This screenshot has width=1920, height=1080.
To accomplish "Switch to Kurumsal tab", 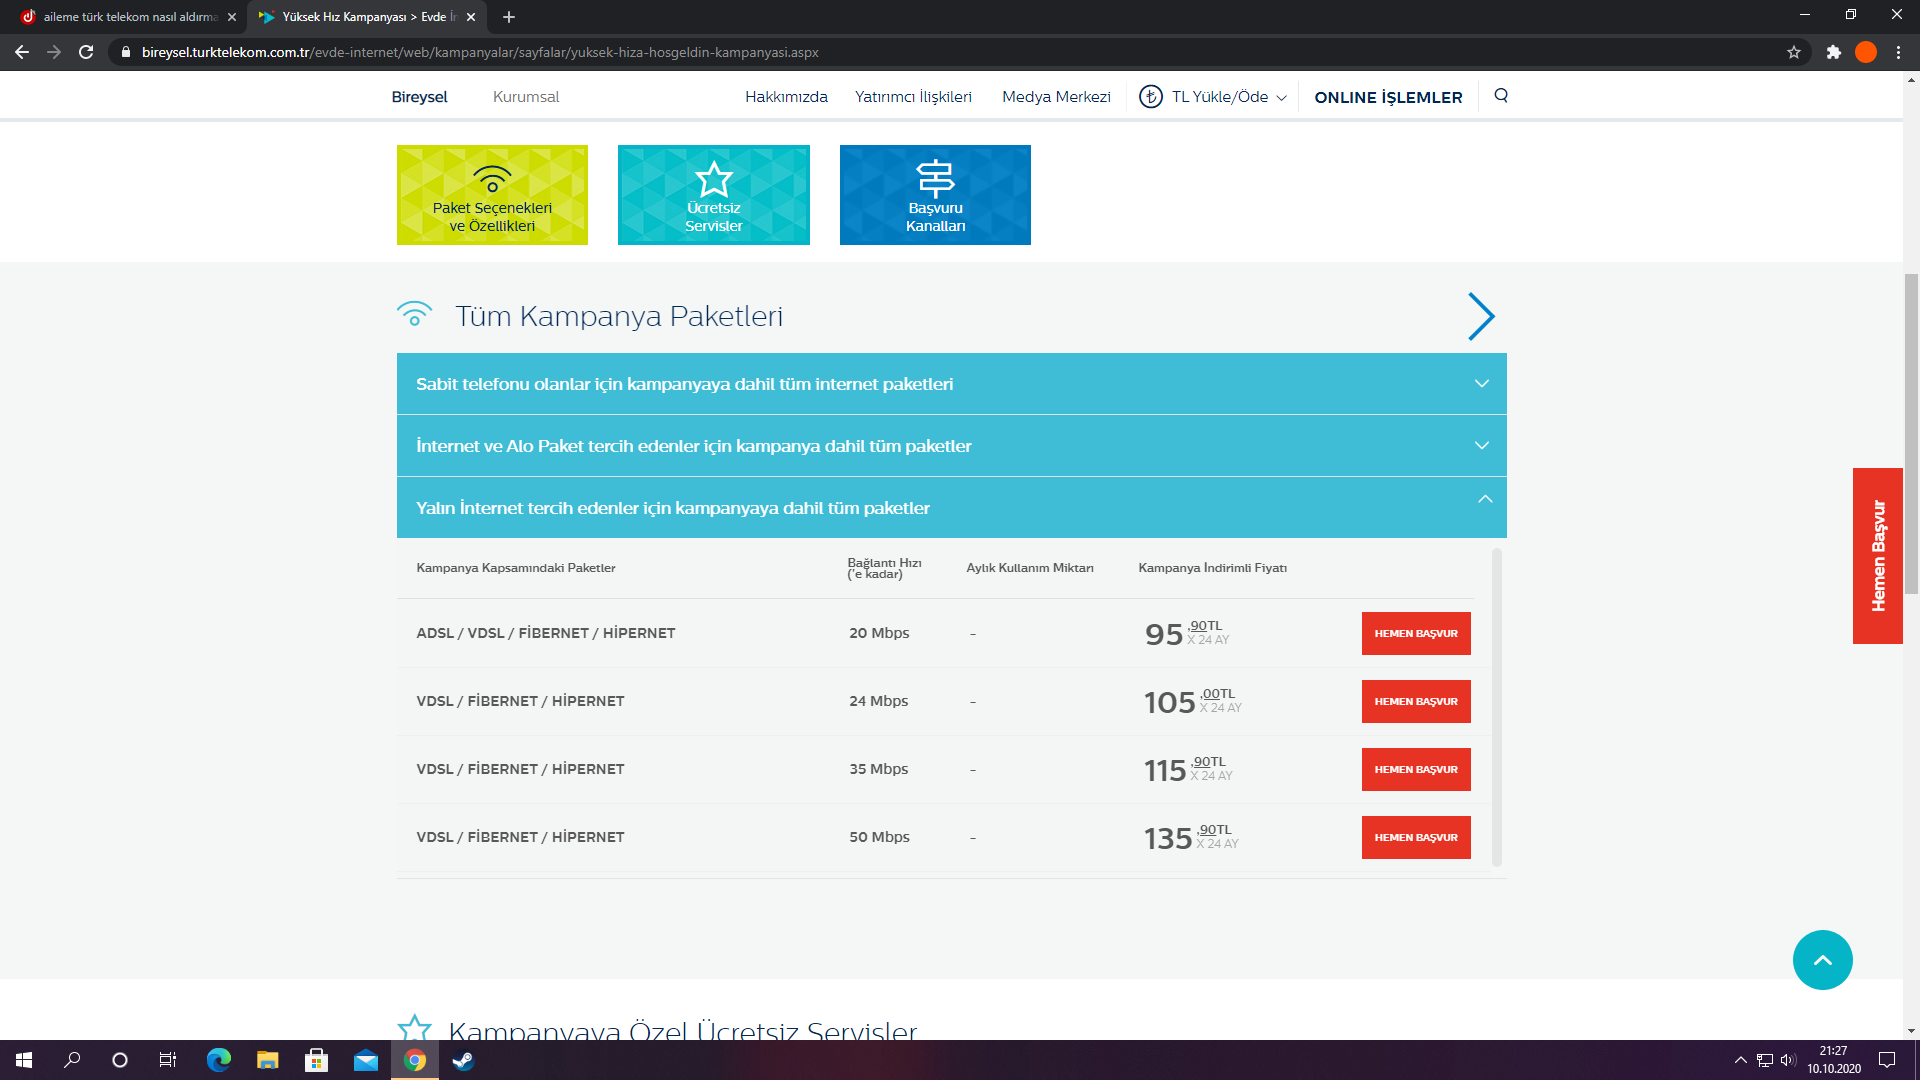I will (525, 97).
